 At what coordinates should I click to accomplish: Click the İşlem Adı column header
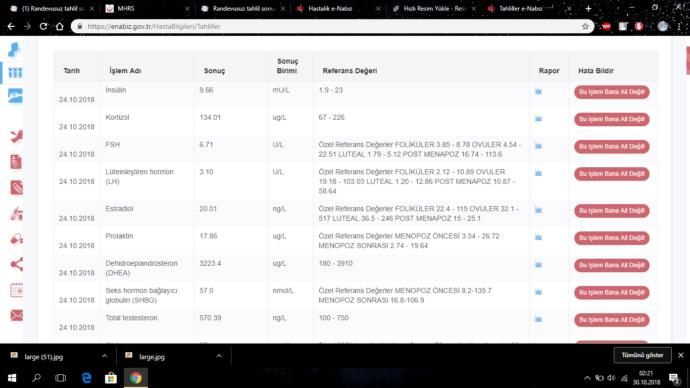[125, 70]
